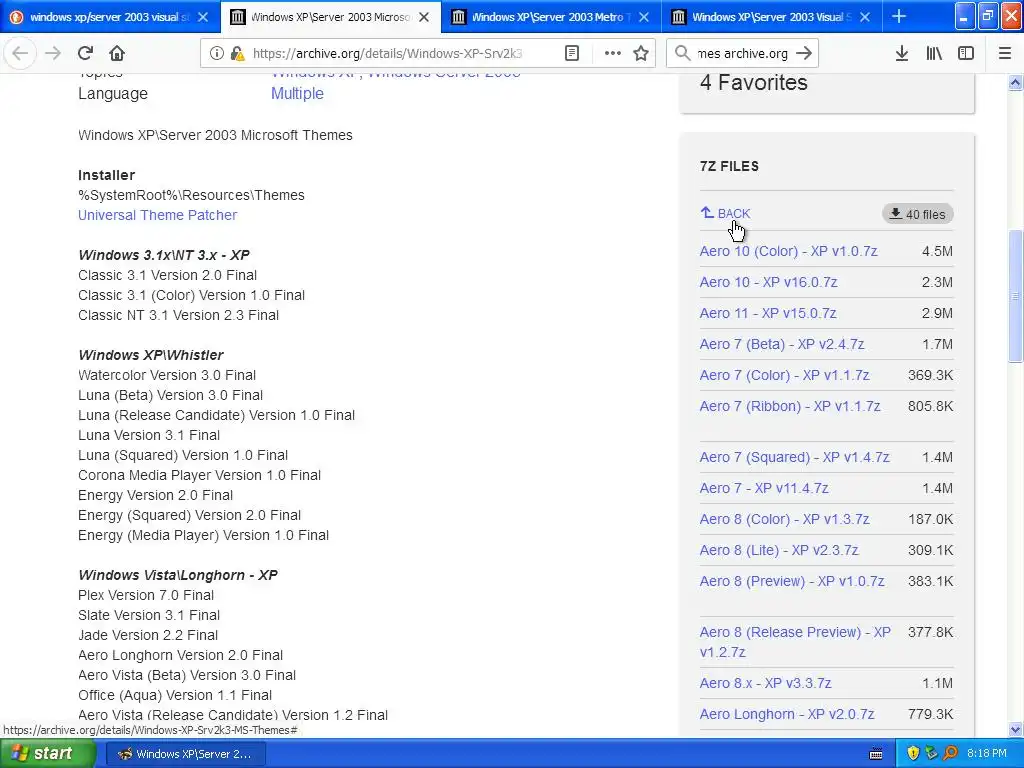The width and height of the screenshot is (1024, 768).
Task: Bookmark this page with the star
Action: tap(641, 54)
